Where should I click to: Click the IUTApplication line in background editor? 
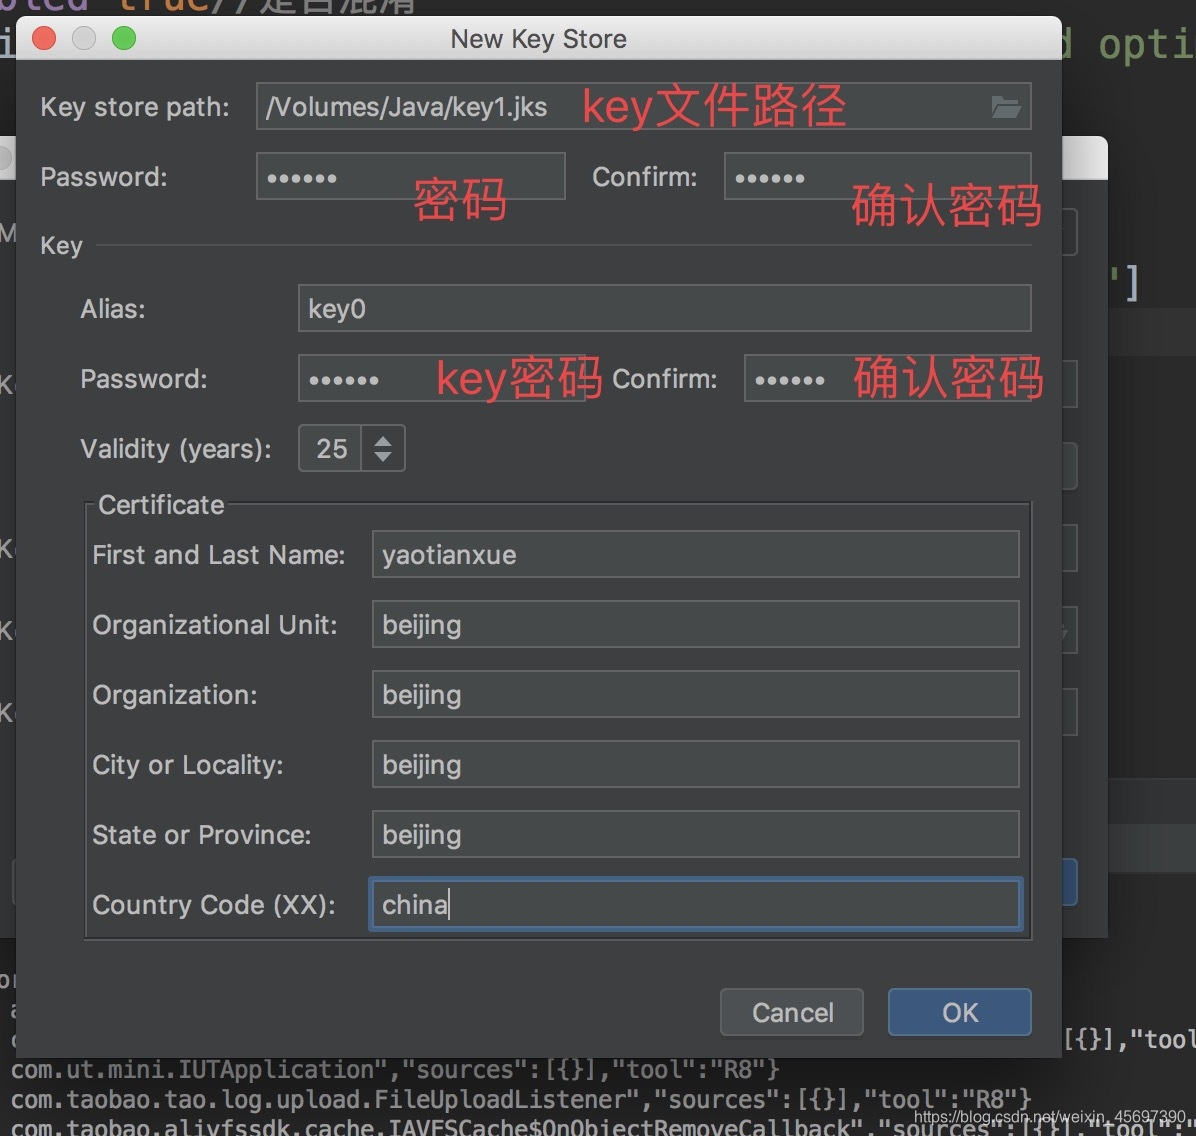pos(395,1070)
